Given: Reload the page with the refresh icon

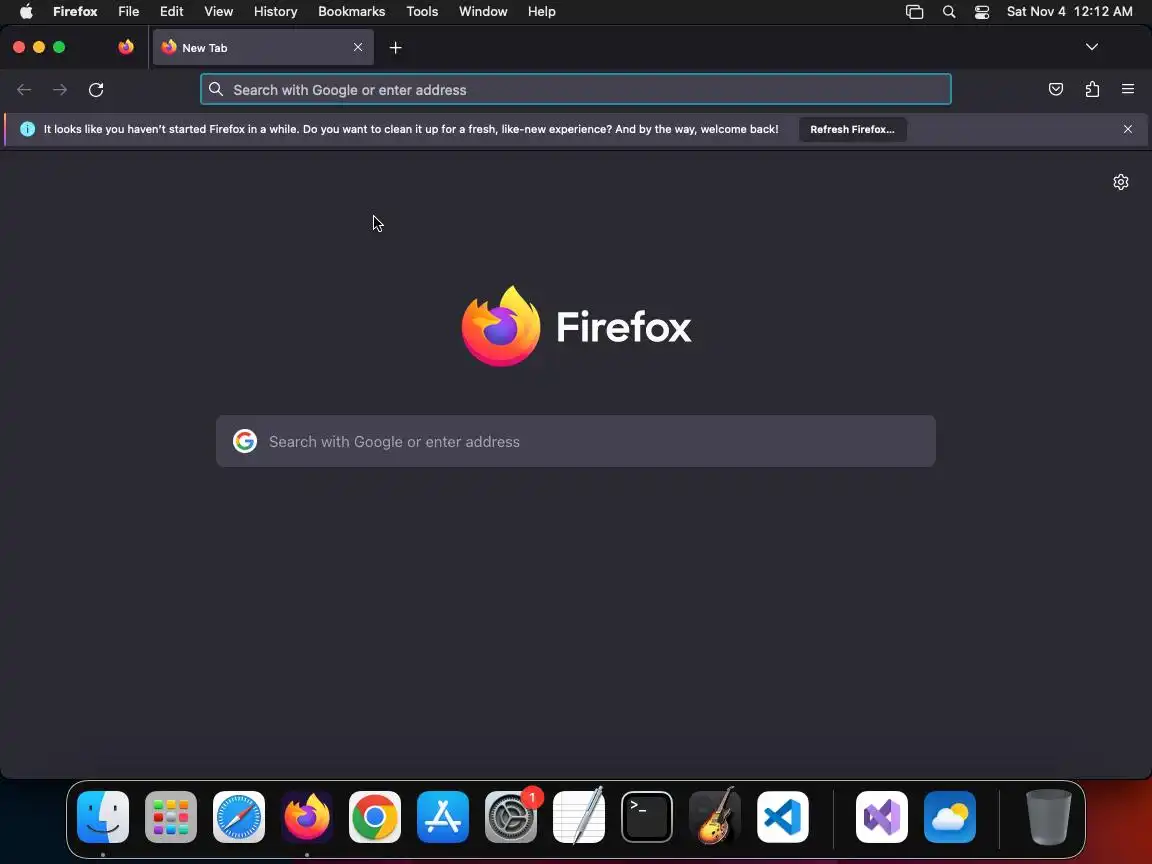Looking at the screenshot, I should point(96,90).
